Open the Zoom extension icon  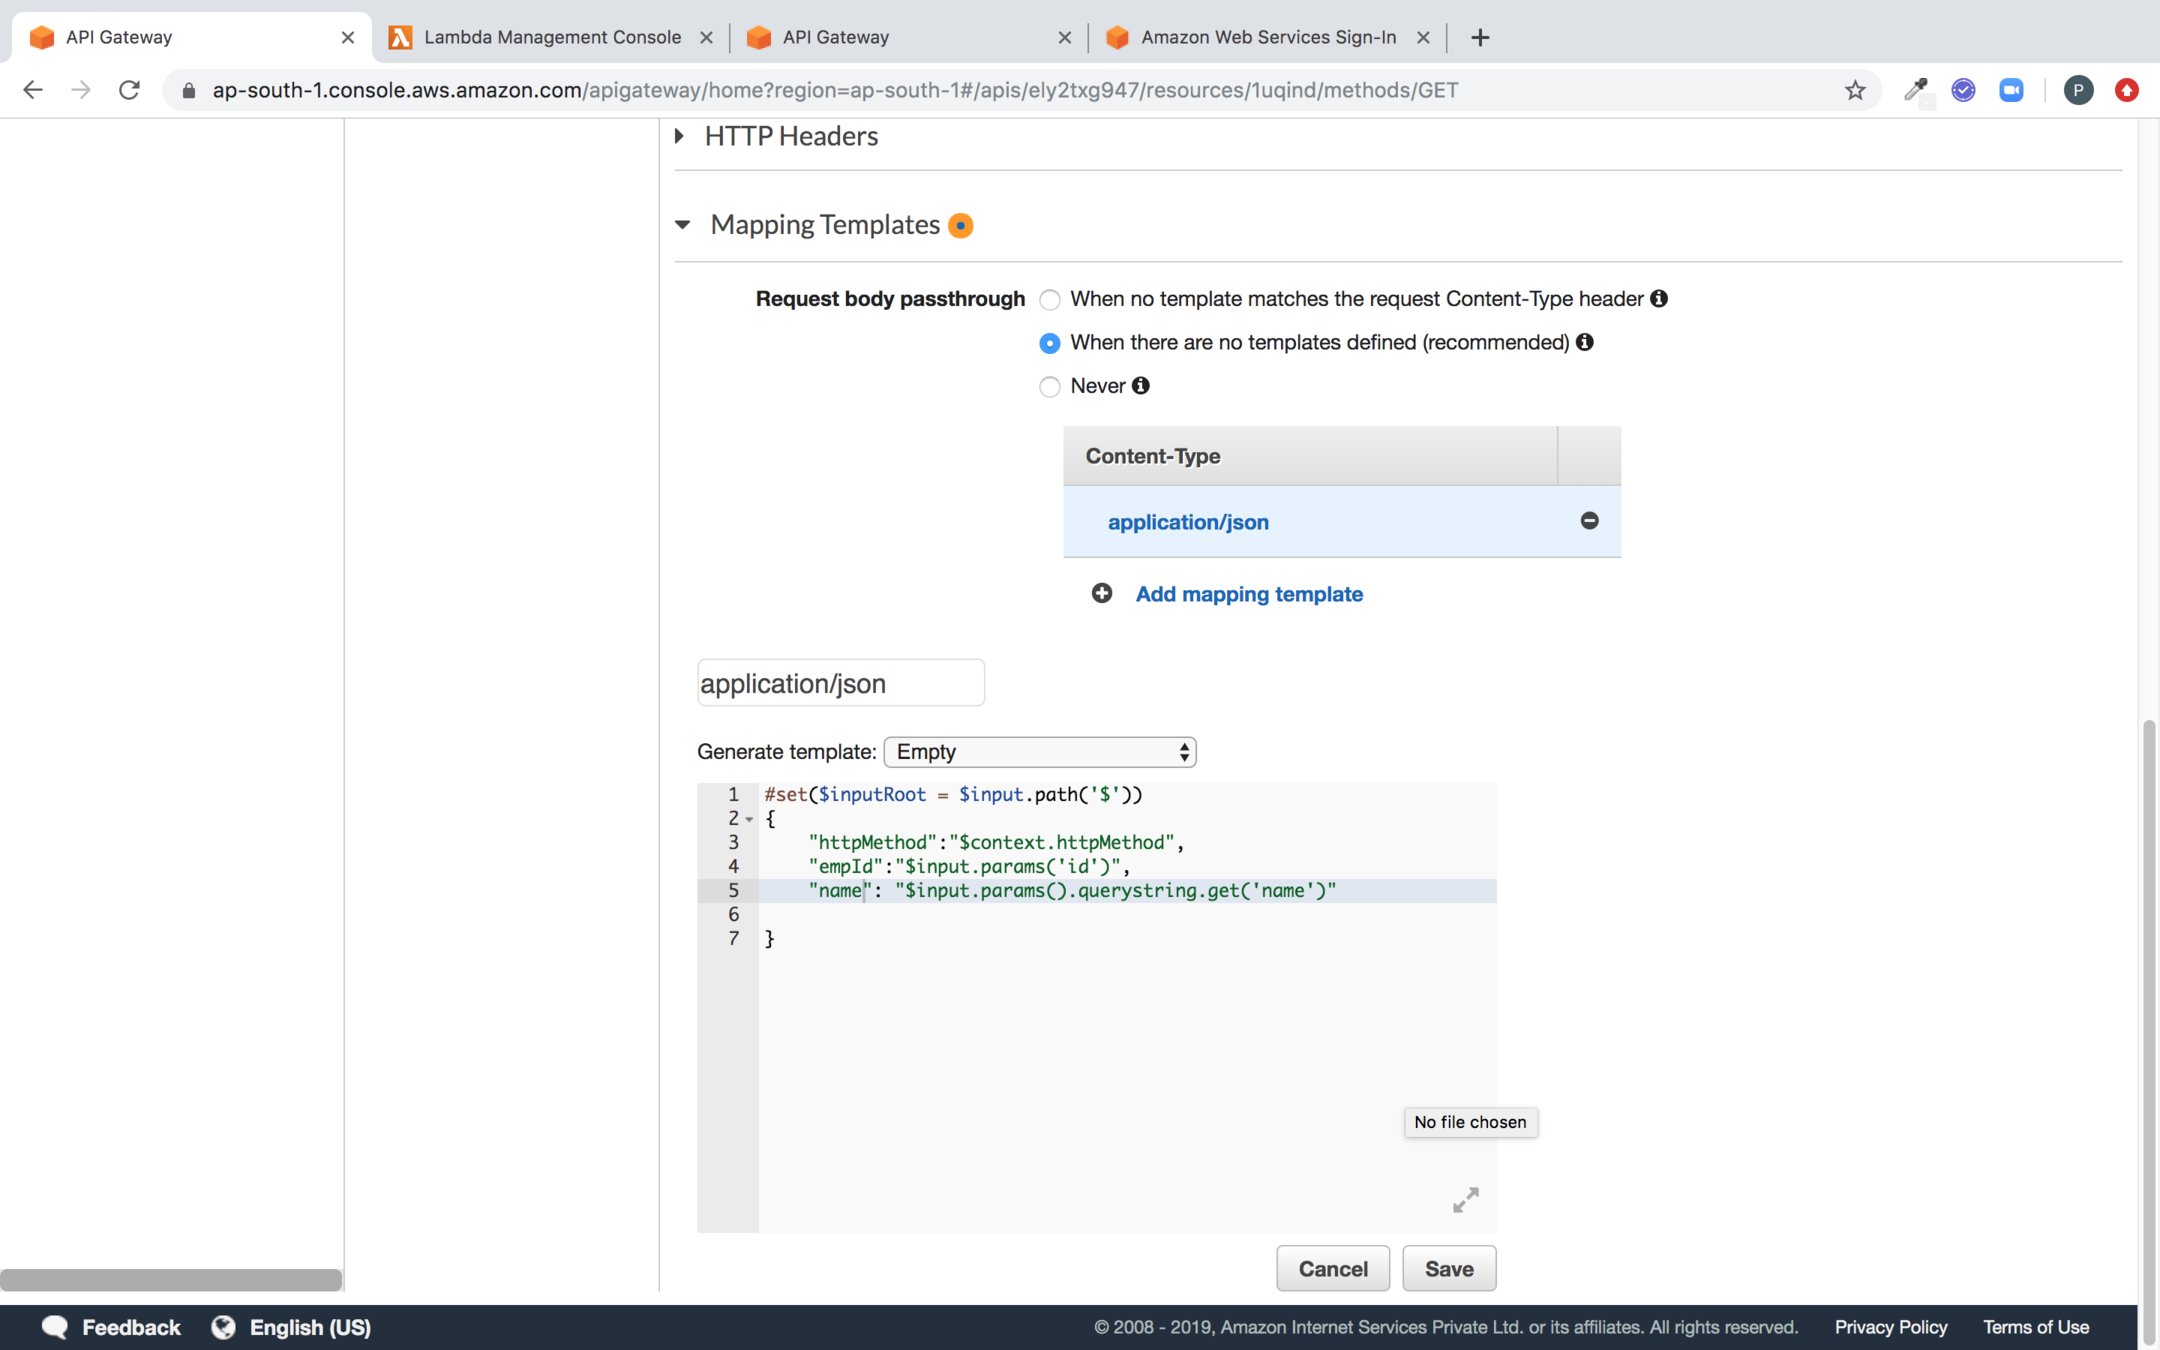pos(2011,90)
